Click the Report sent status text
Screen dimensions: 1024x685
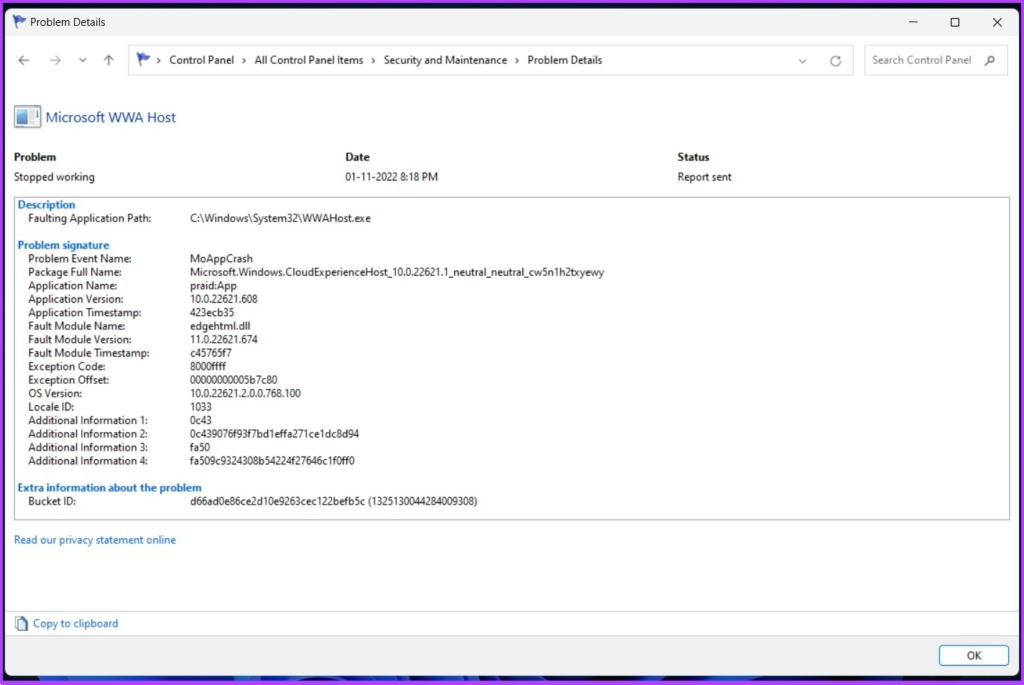coord(704,177)
